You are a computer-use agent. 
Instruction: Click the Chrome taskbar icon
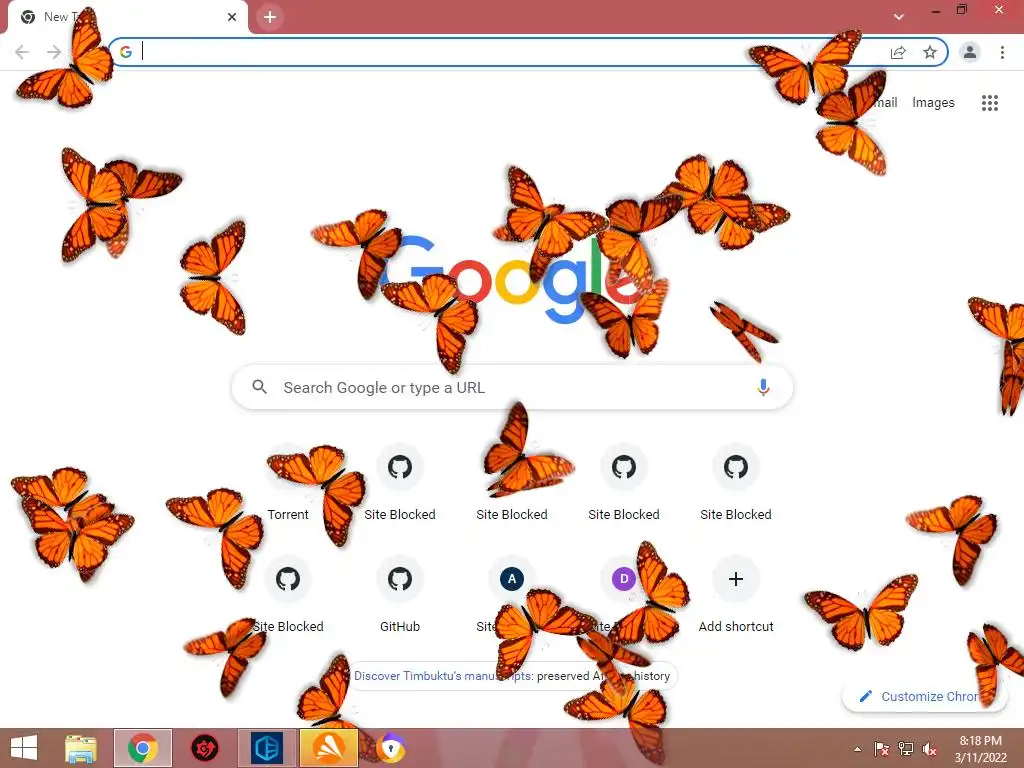(143, 748)
